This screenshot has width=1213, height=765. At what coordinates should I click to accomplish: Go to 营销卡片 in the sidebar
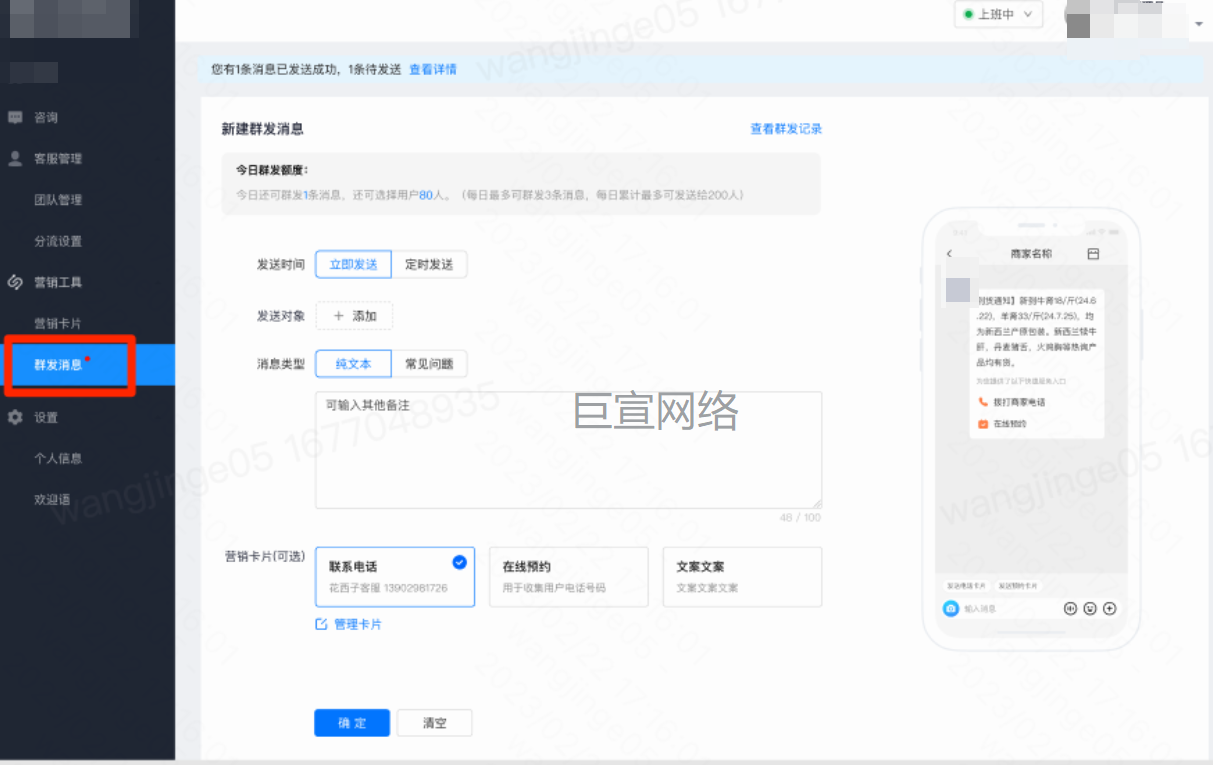point(58,323)
